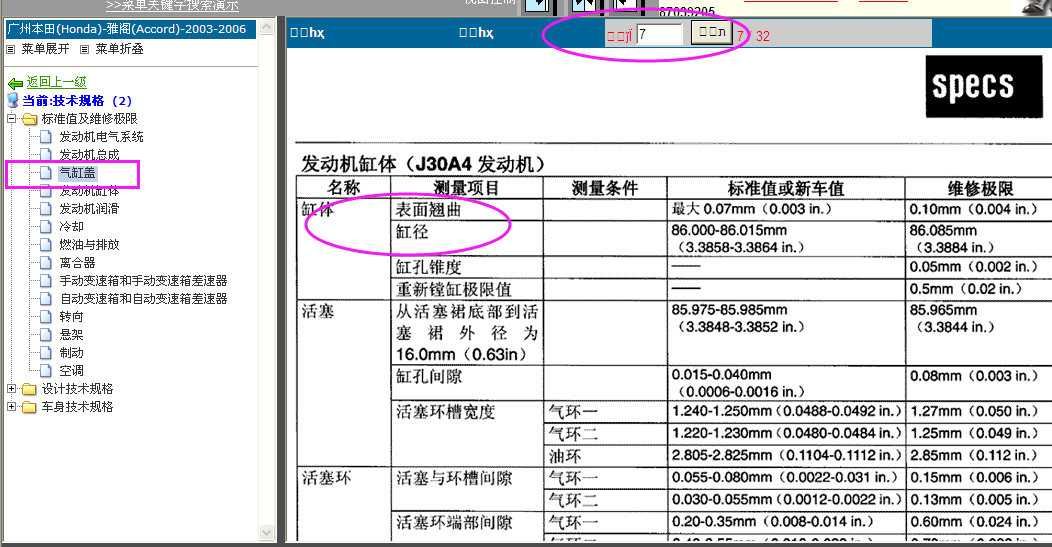
Task: Open the document icon beside 发动机电气系统
Action: pos(46,137)
